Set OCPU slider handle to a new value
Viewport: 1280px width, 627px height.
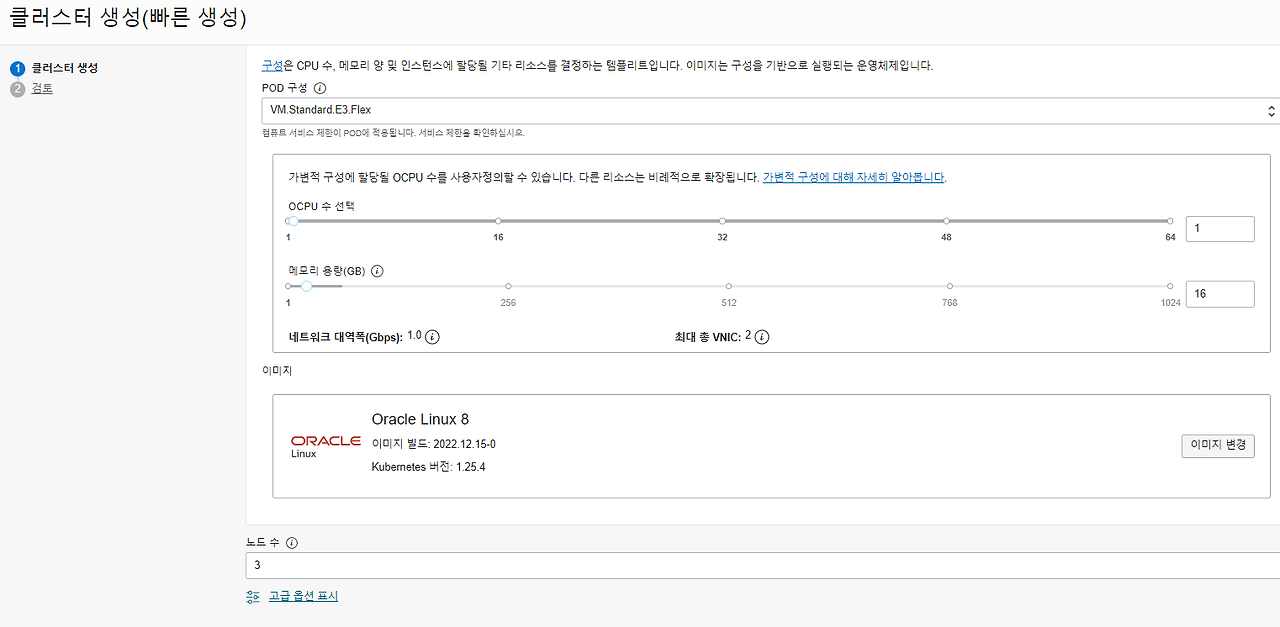click(291, 220)
